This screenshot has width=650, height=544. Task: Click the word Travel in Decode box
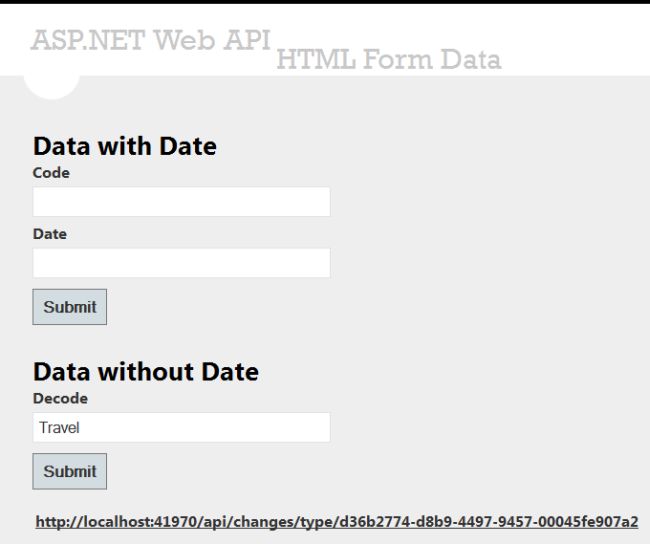click(x=59, y=428)
